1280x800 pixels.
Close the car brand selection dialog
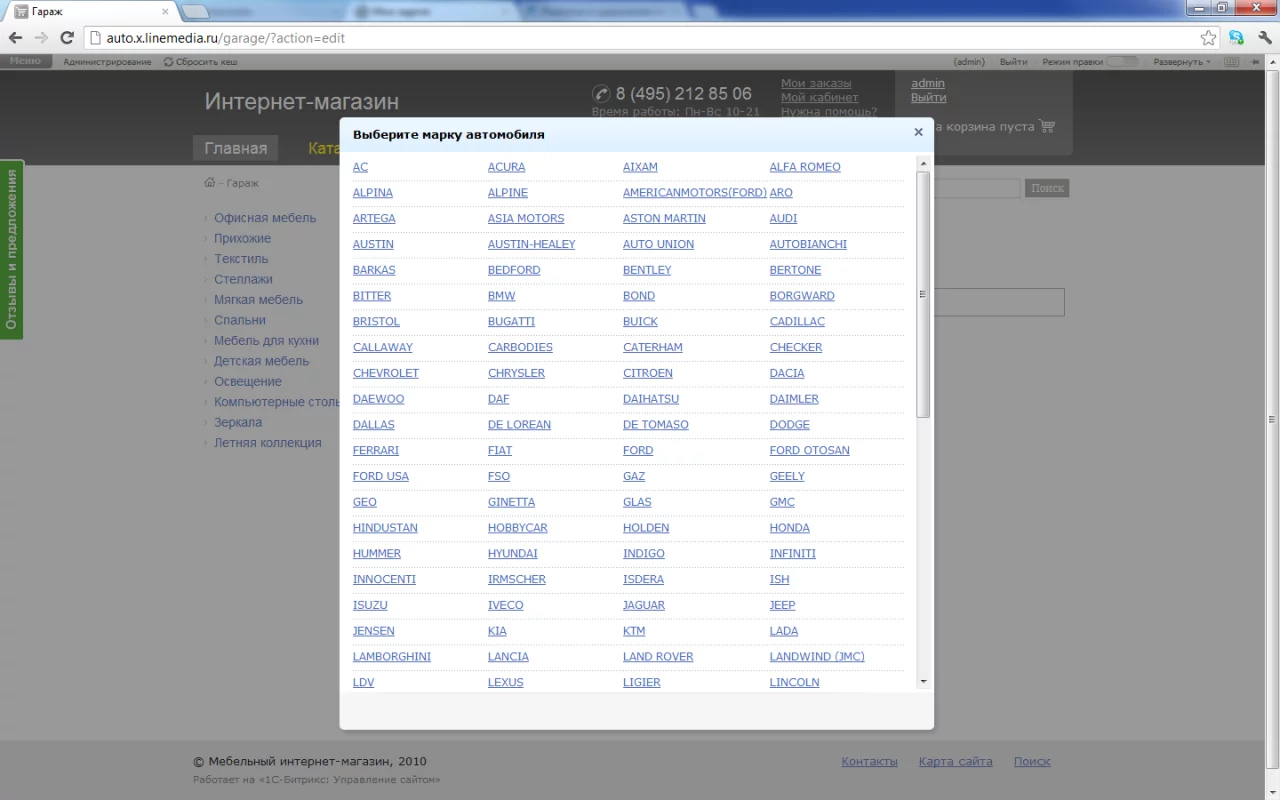click(918, 132)
